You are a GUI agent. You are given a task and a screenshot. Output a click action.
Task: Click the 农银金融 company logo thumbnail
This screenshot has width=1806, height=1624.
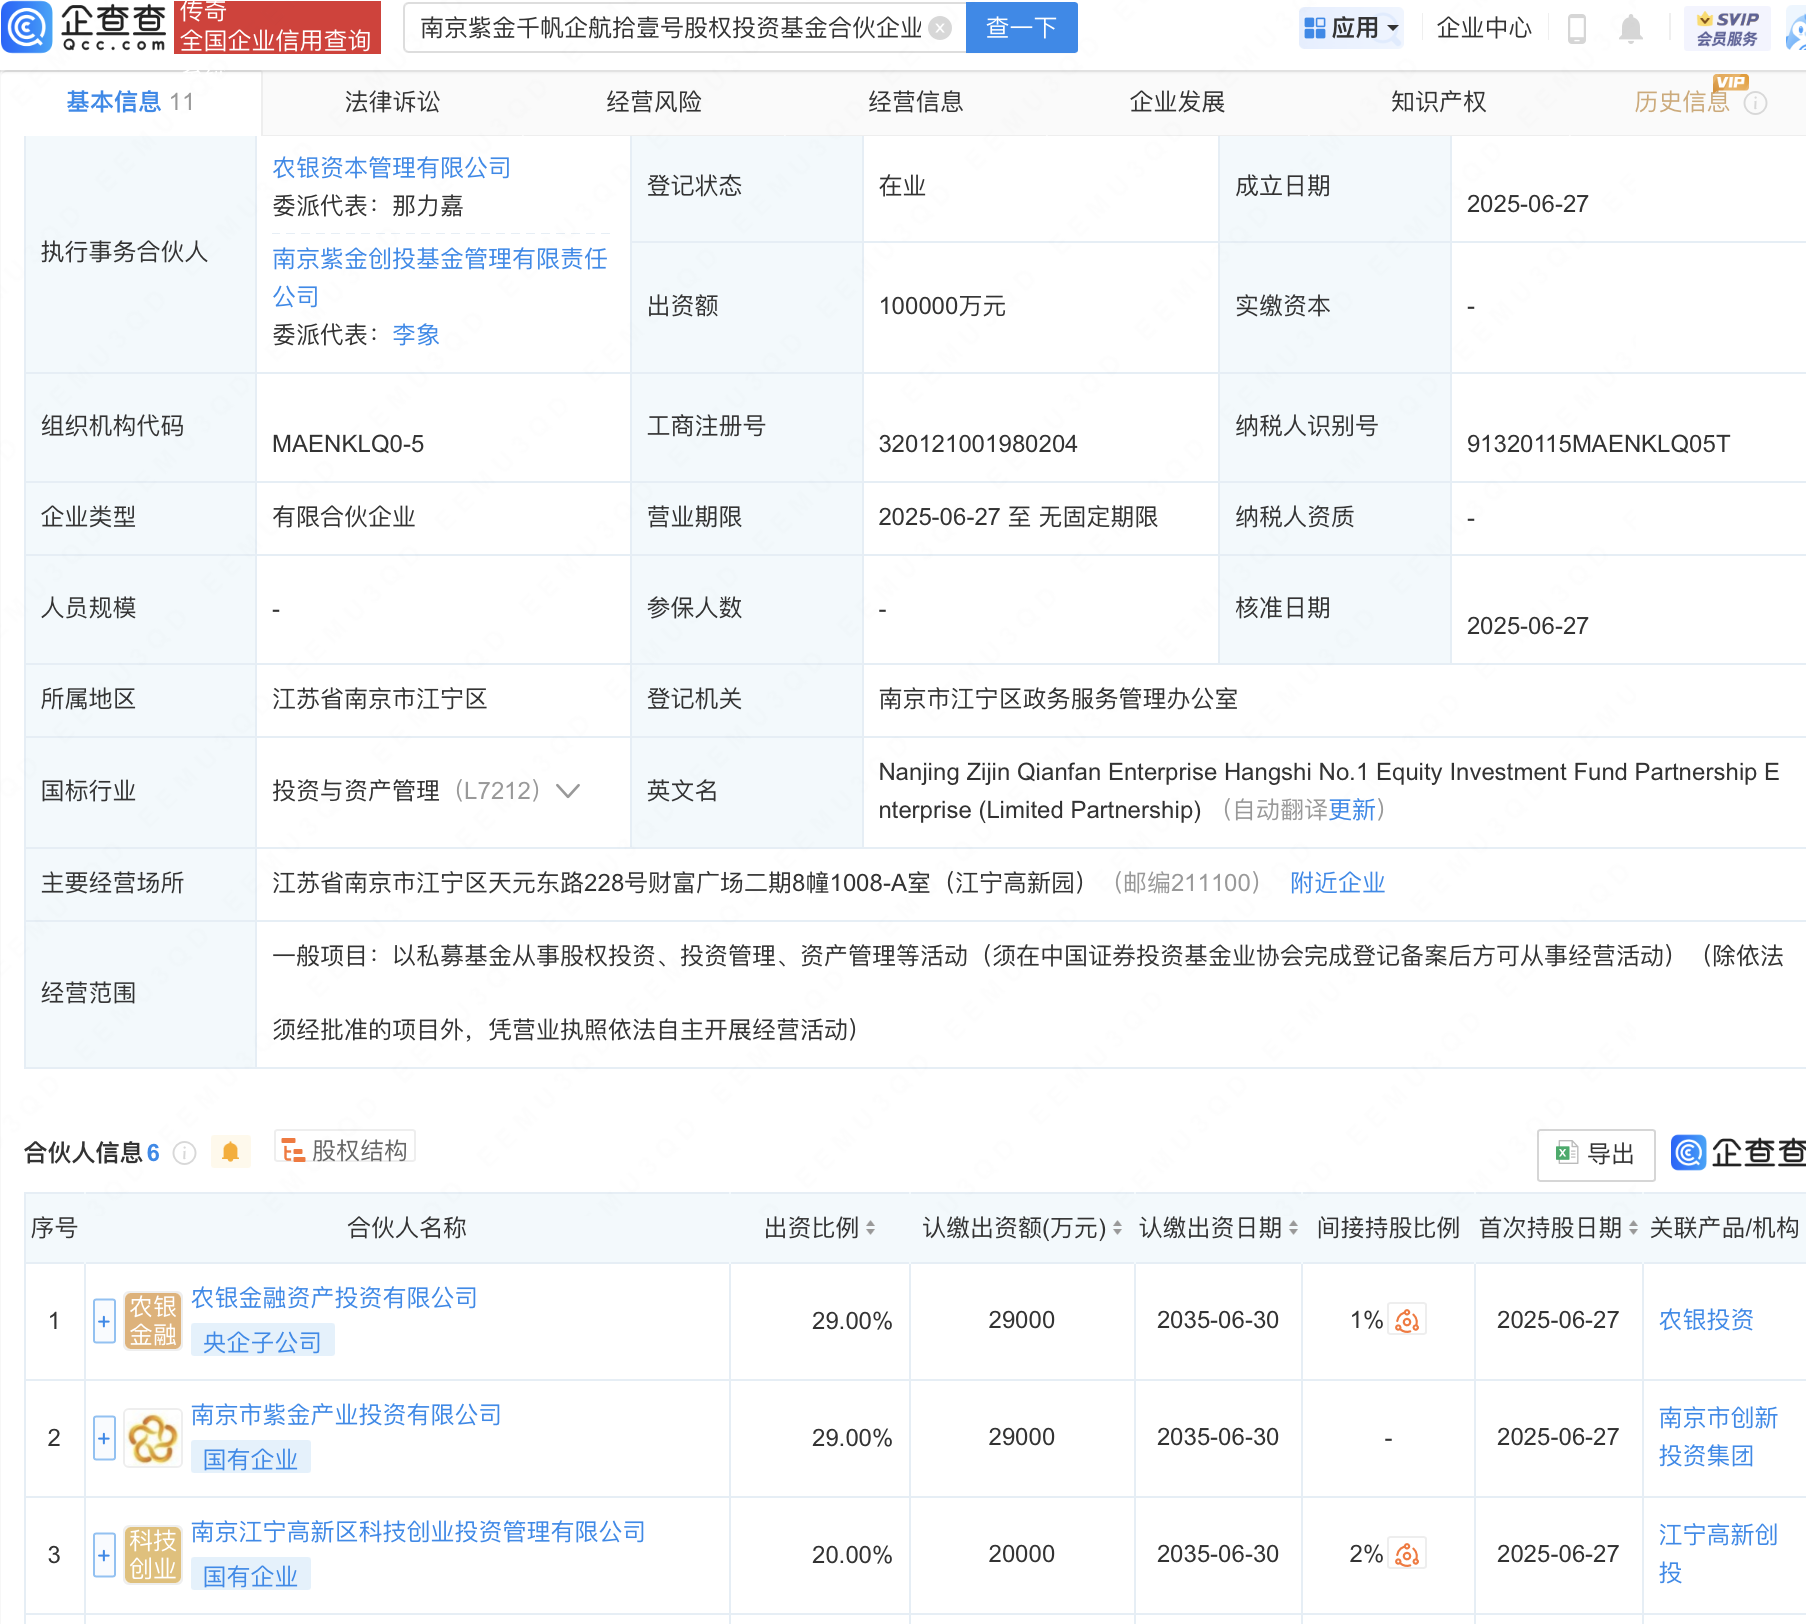[x=153, y=1320]
